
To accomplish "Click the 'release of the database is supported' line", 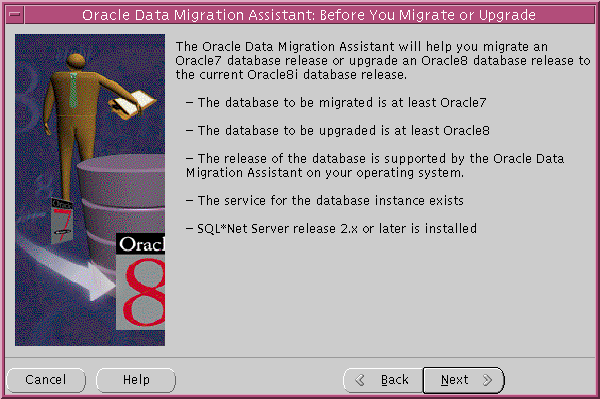I will [375, 165].
